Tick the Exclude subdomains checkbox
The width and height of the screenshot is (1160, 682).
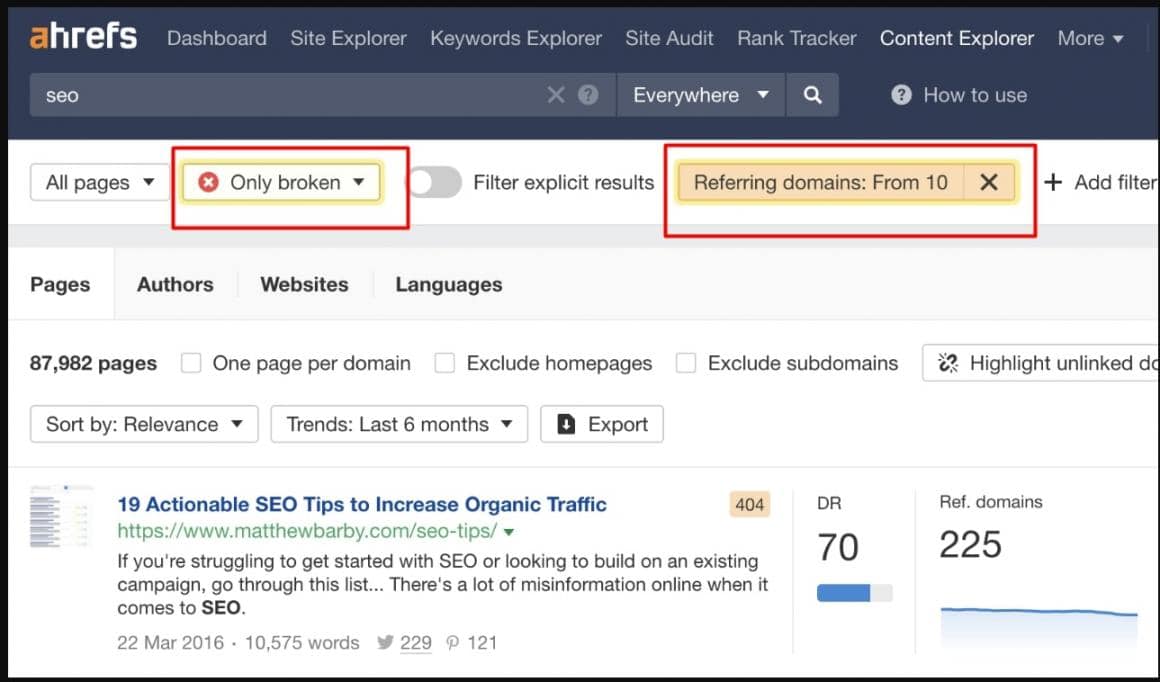686,363
